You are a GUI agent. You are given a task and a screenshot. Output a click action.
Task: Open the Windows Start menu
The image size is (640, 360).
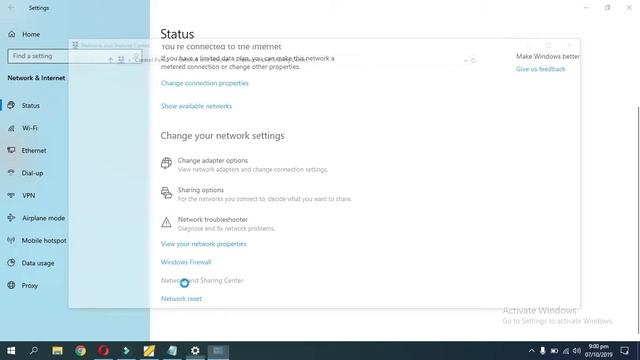(x=11, y=351)
